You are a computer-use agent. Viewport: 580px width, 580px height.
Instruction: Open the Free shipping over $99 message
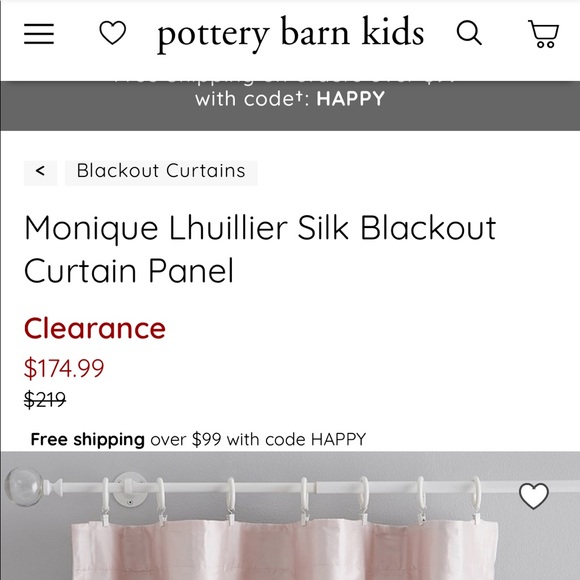point(198,439)
